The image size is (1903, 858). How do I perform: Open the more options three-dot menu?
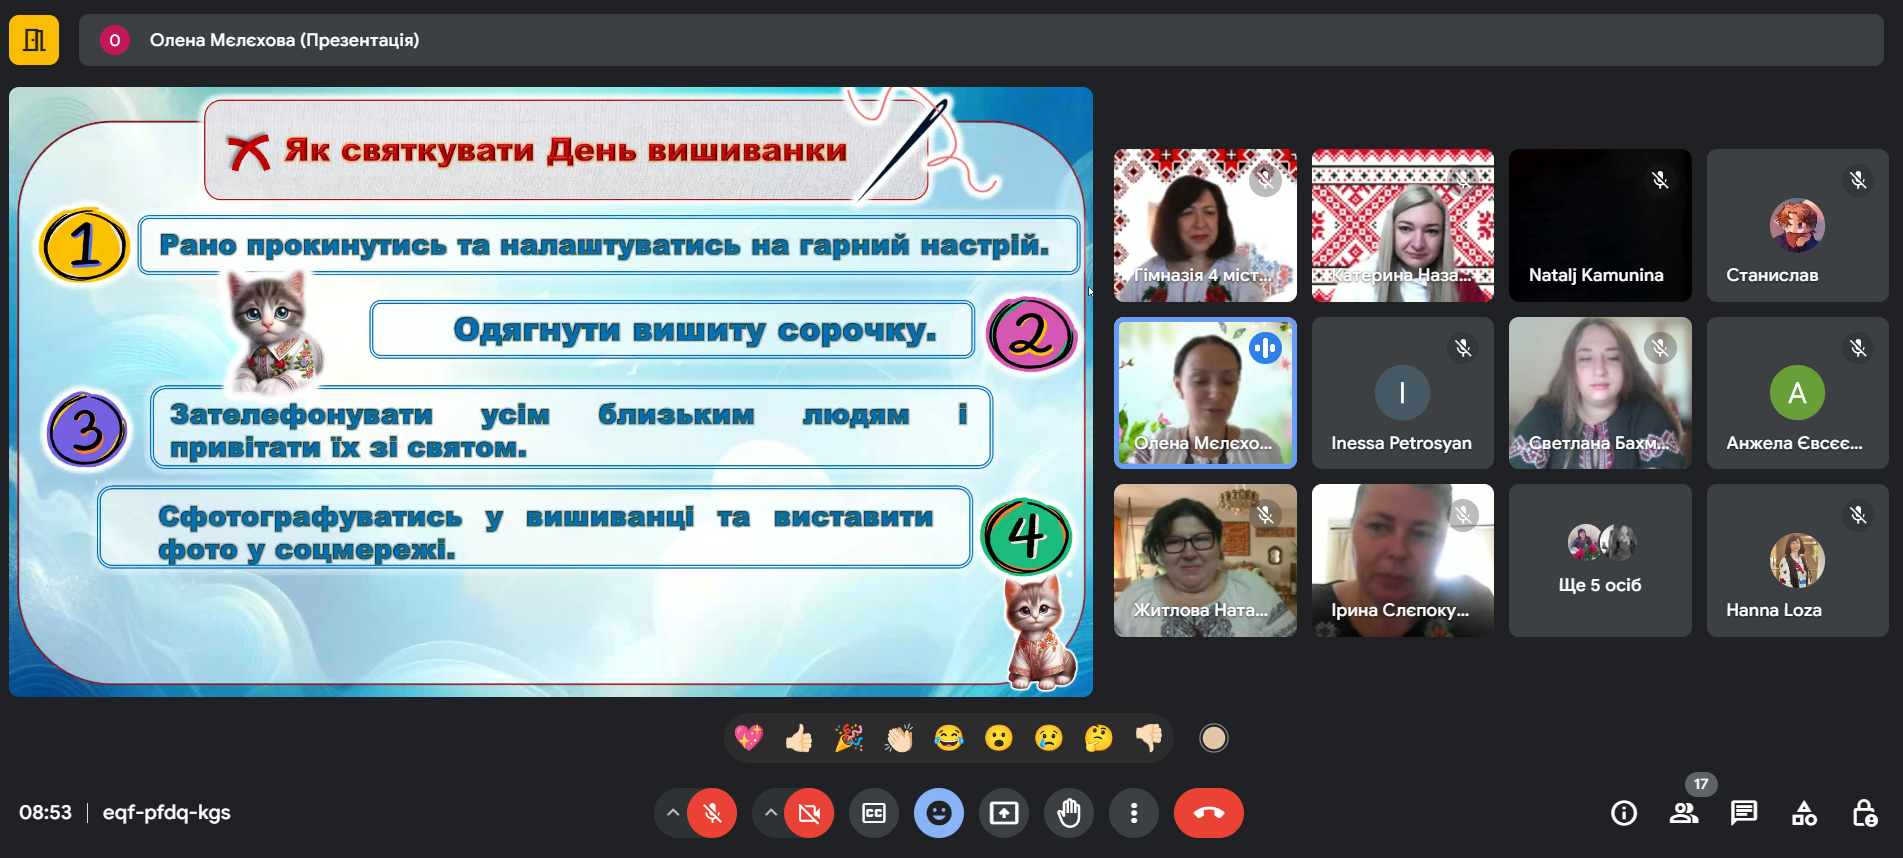pyautogui.click(x=1134, y=813)
